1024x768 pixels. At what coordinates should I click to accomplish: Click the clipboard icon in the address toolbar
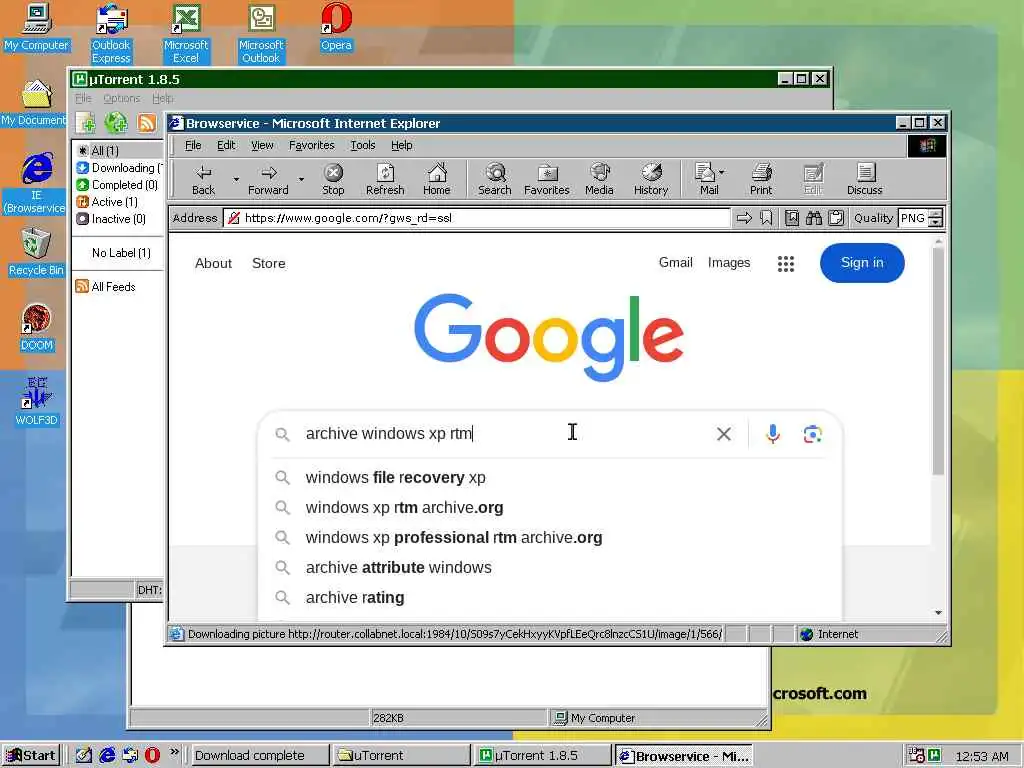836,218
